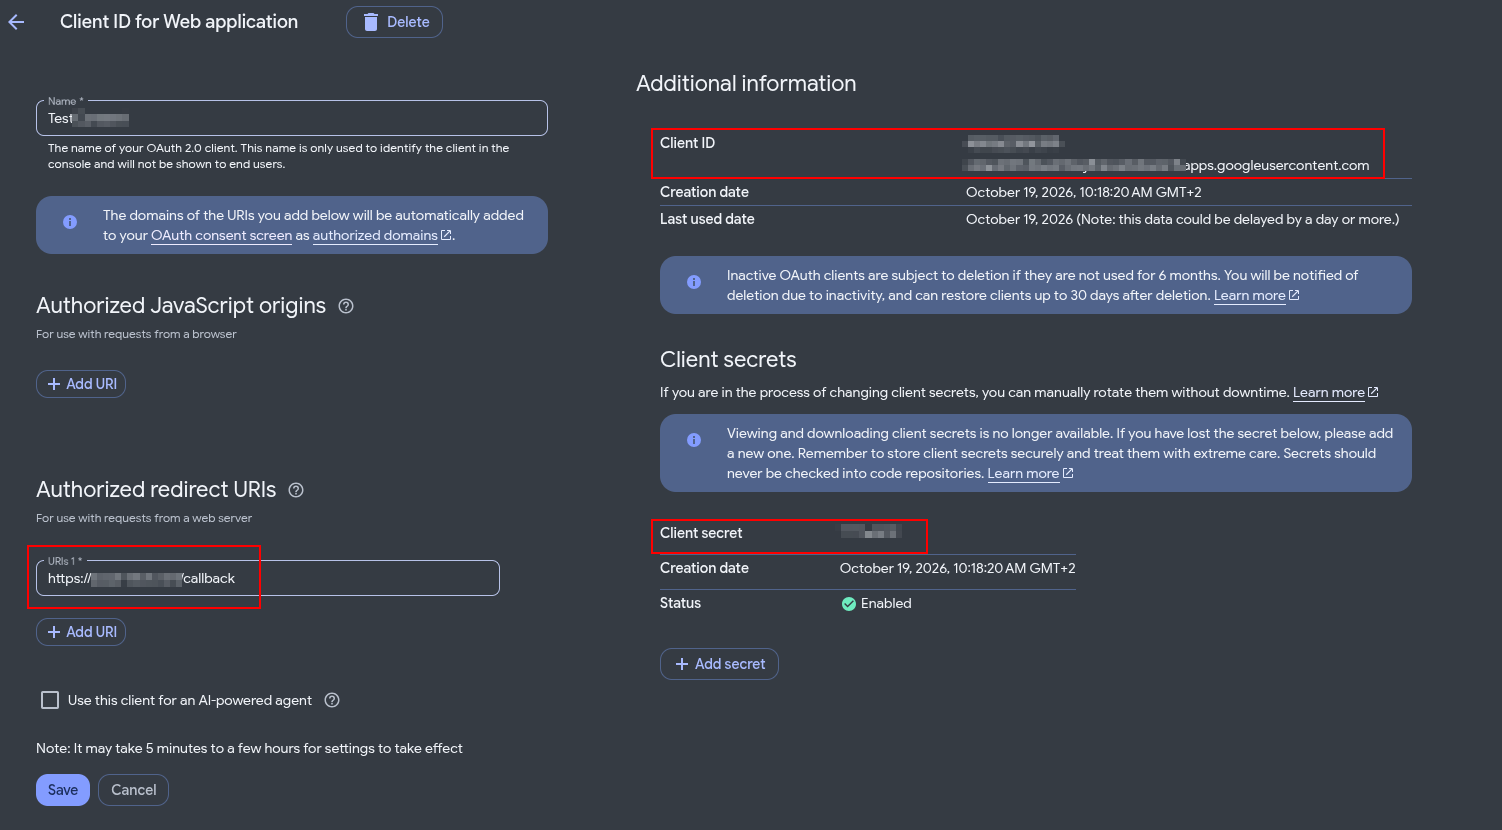This screenshot has height=830, width=1502.
Task: Click the green Enabled status check icon
Action: pos(849,604)
